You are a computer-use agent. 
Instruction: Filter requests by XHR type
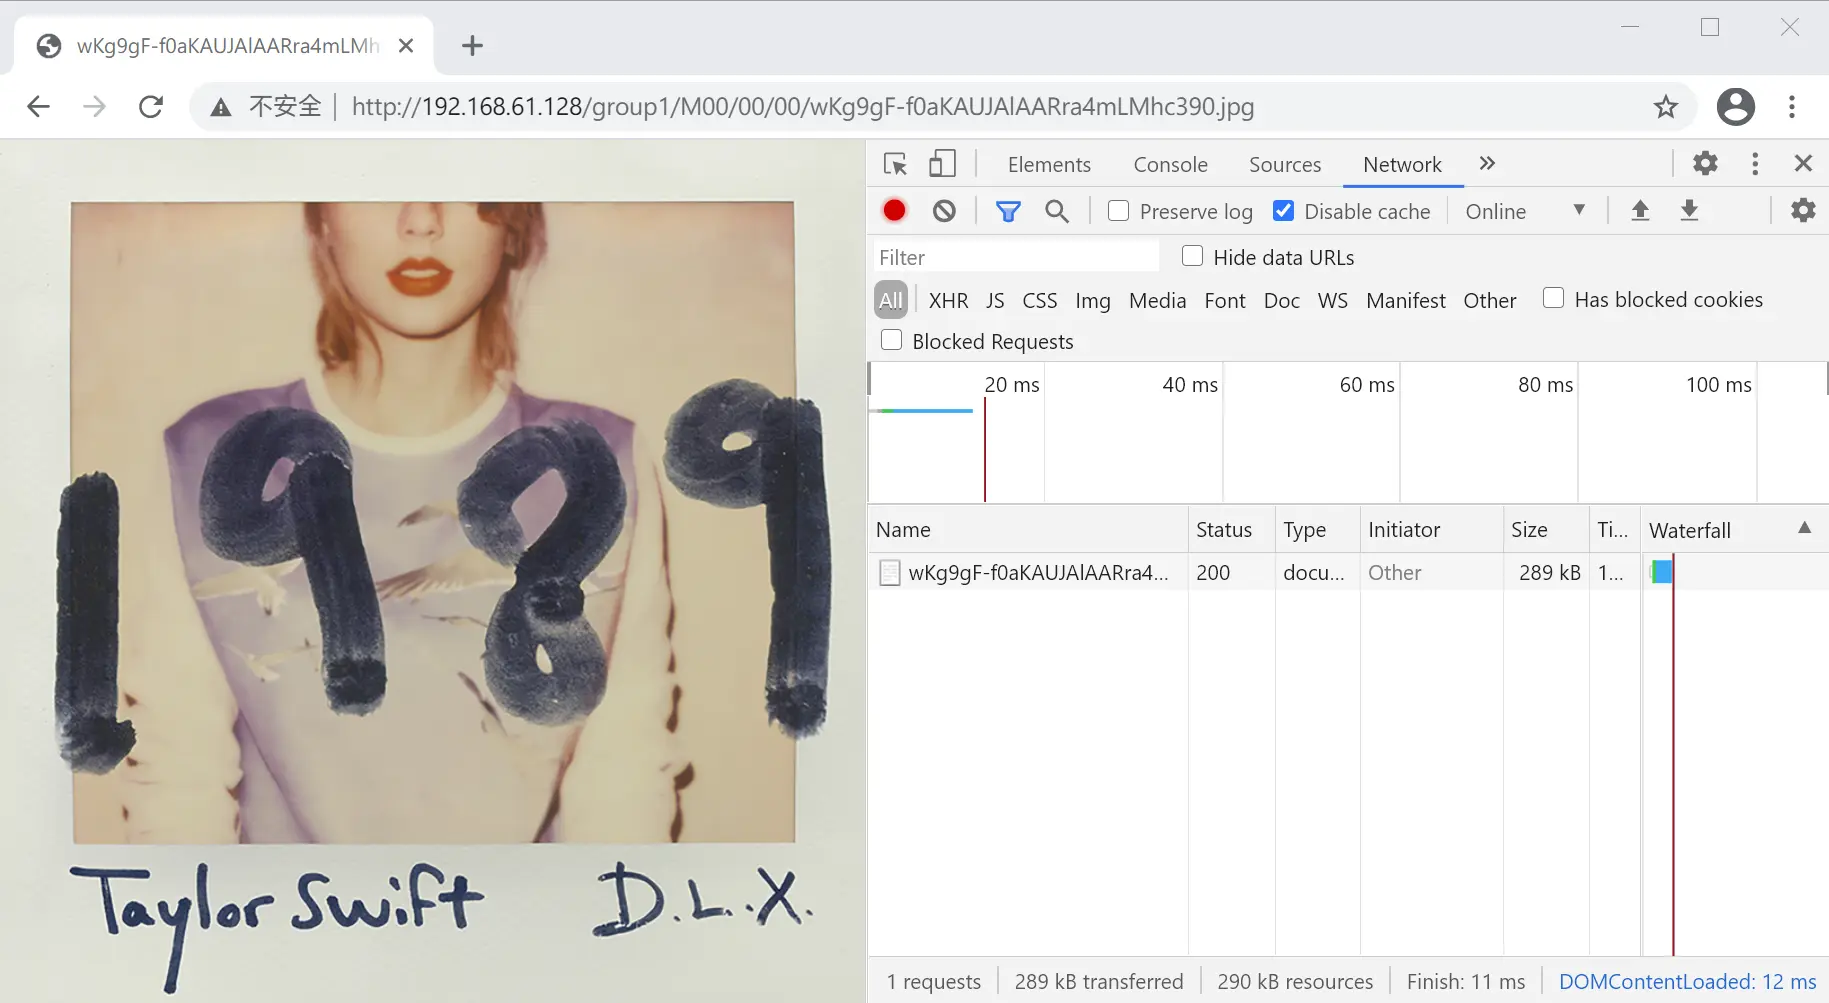pyautogui.click(x=948, y=301)
